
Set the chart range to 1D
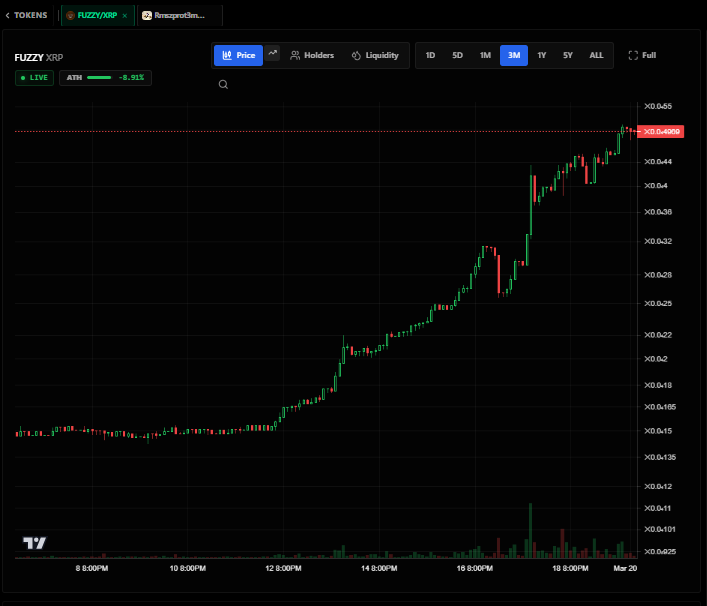(x=430, y=55)
